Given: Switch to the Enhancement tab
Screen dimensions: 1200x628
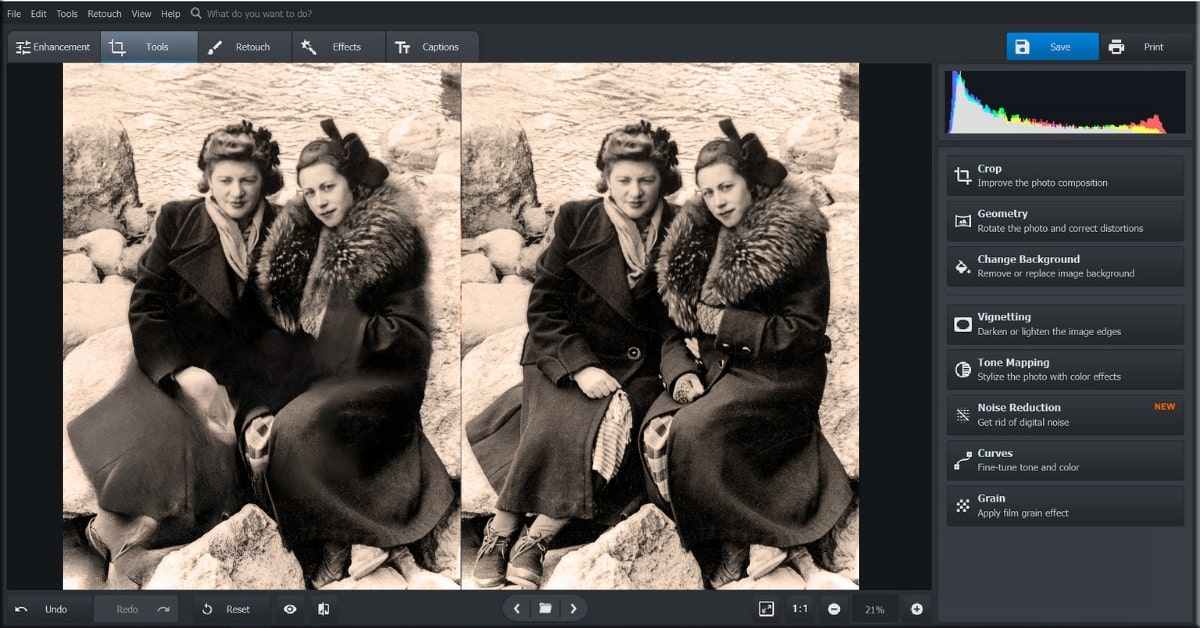Looking at the screenshot, I should click(x=53, y=47).
